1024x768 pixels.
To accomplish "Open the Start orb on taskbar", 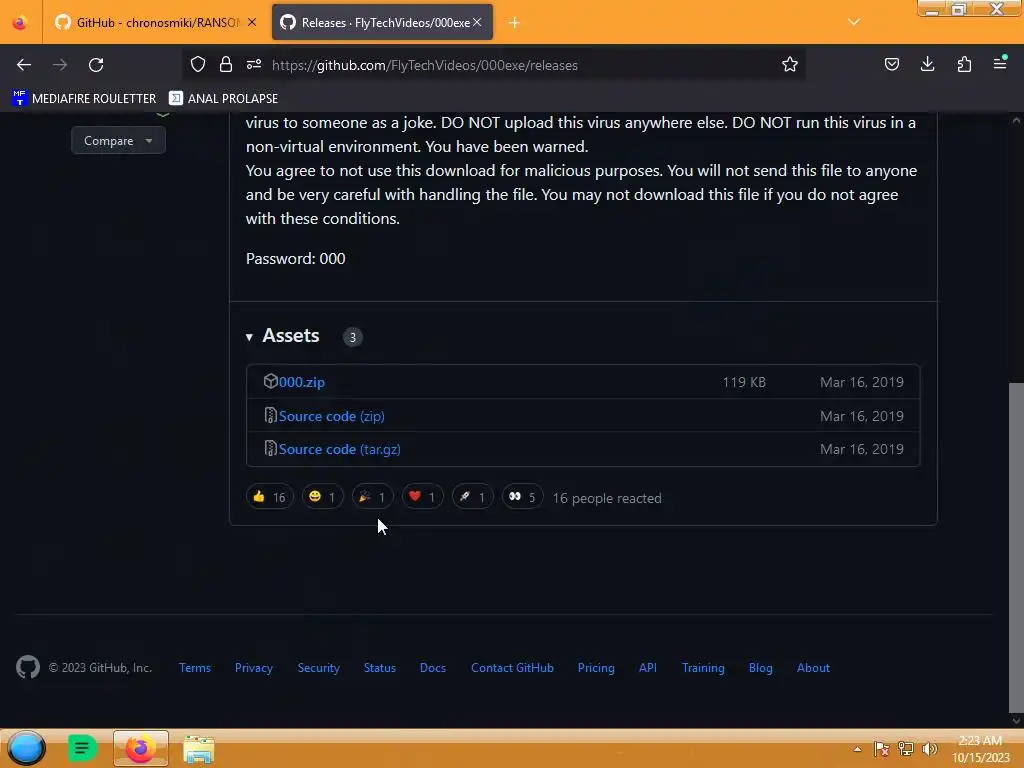I will click(x=26, y=748).
